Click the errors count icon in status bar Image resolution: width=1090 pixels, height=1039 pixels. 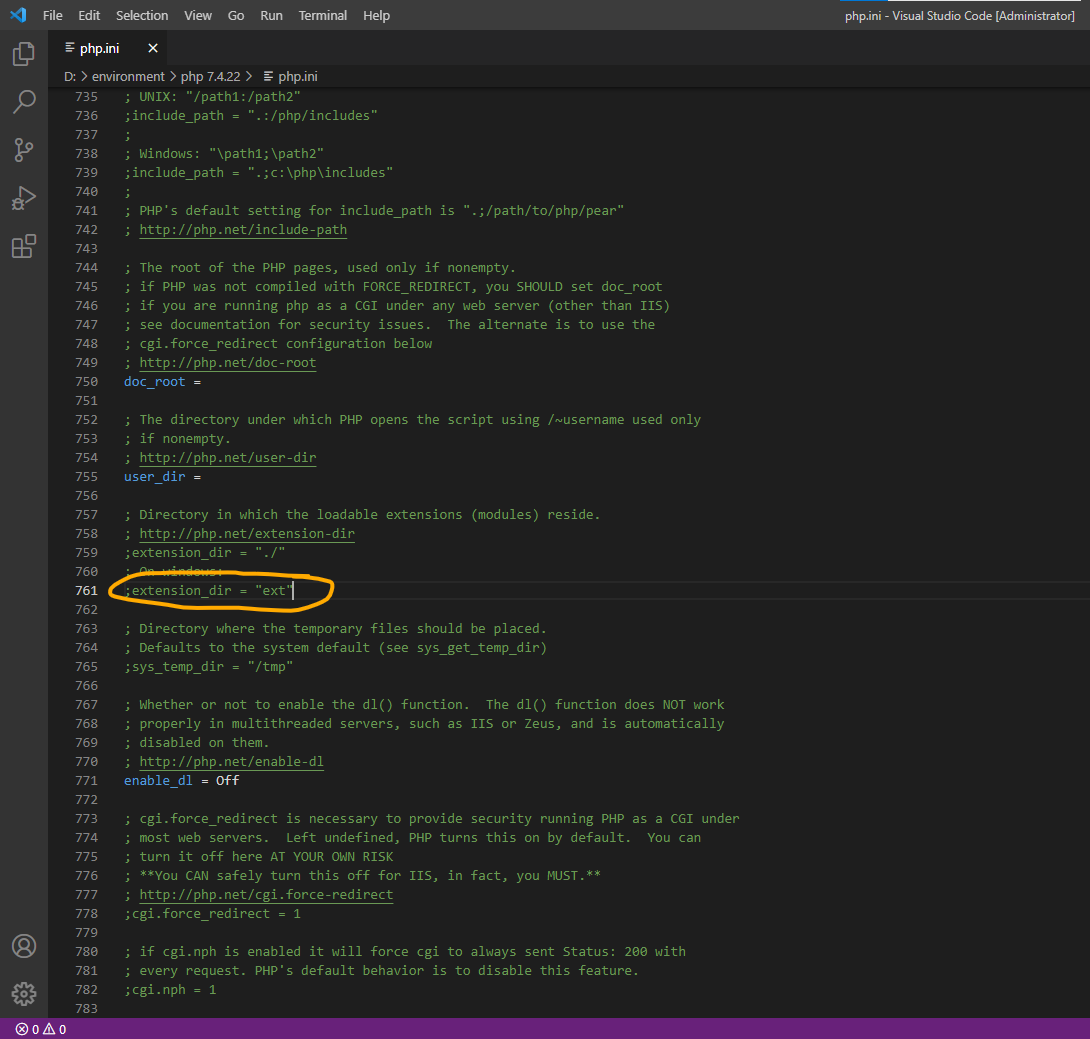22,1029
